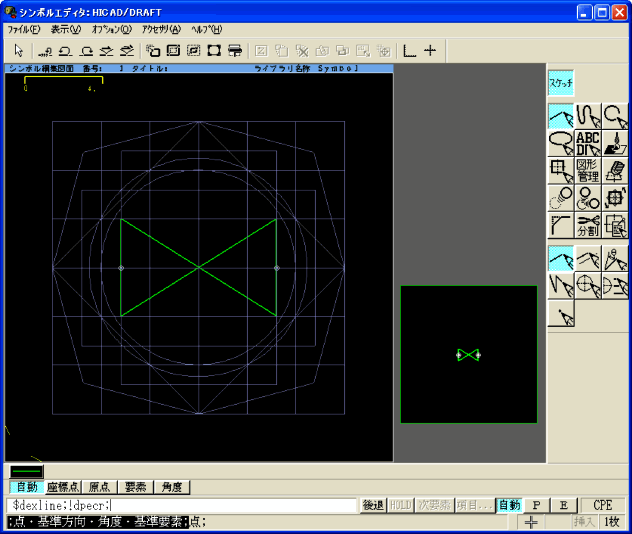The width and height of the screenshot is (632, 534).
Task: Click the 後退 back button
Action: 373,506
